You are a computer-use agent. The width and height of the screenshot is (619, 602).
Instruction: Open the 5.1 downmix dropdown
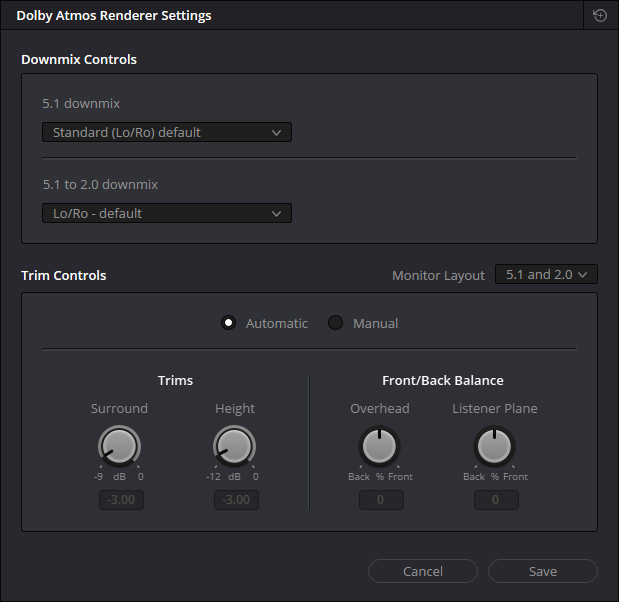[167, 132]
